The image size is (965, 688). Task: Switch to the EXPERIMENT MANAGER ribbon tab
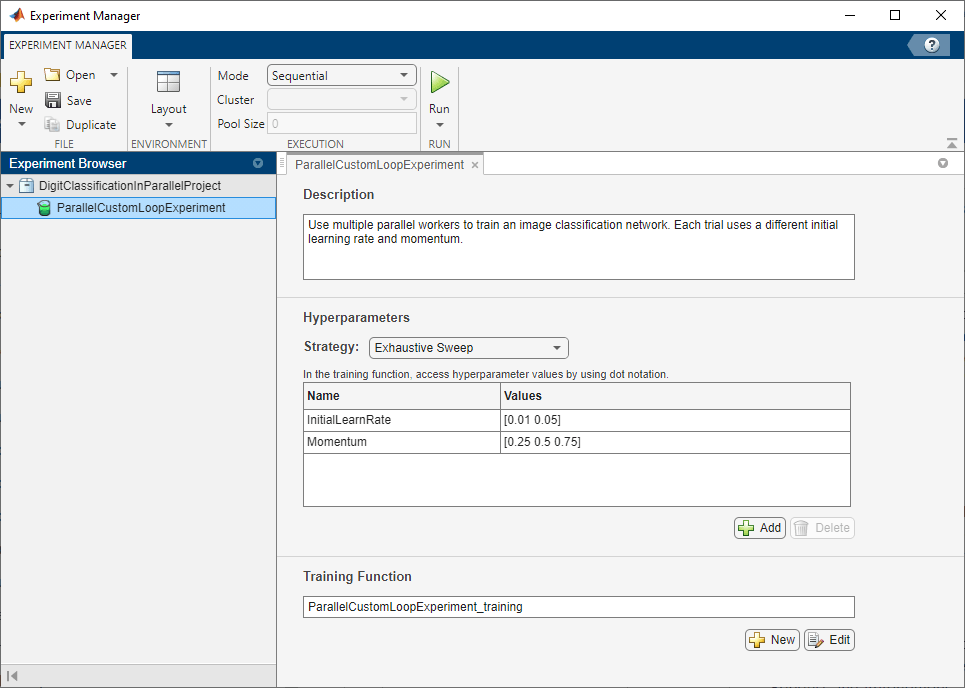click(68, 45)
